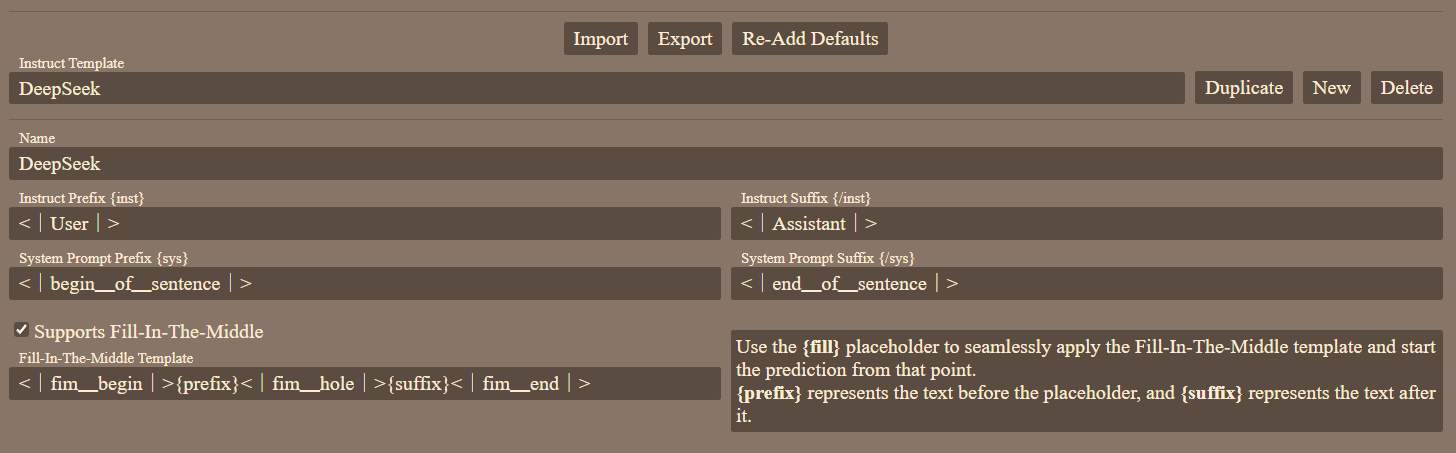This screenshot has height=453, width=1456.
Task: Click the "Instruct Template" label
Action: [x=71, y=63]
